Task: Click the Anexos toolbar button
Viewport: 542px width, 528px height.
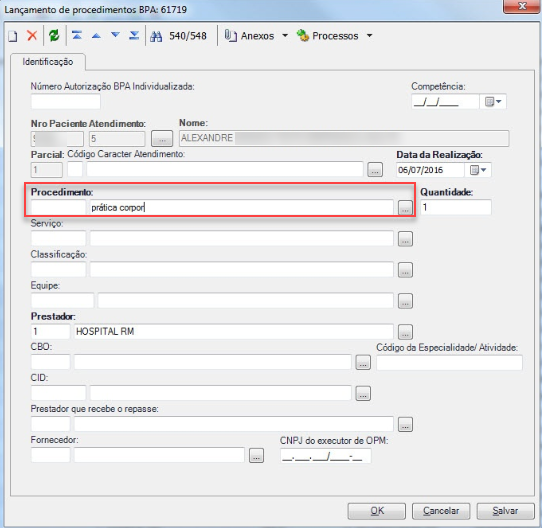Action: (250, 36)
